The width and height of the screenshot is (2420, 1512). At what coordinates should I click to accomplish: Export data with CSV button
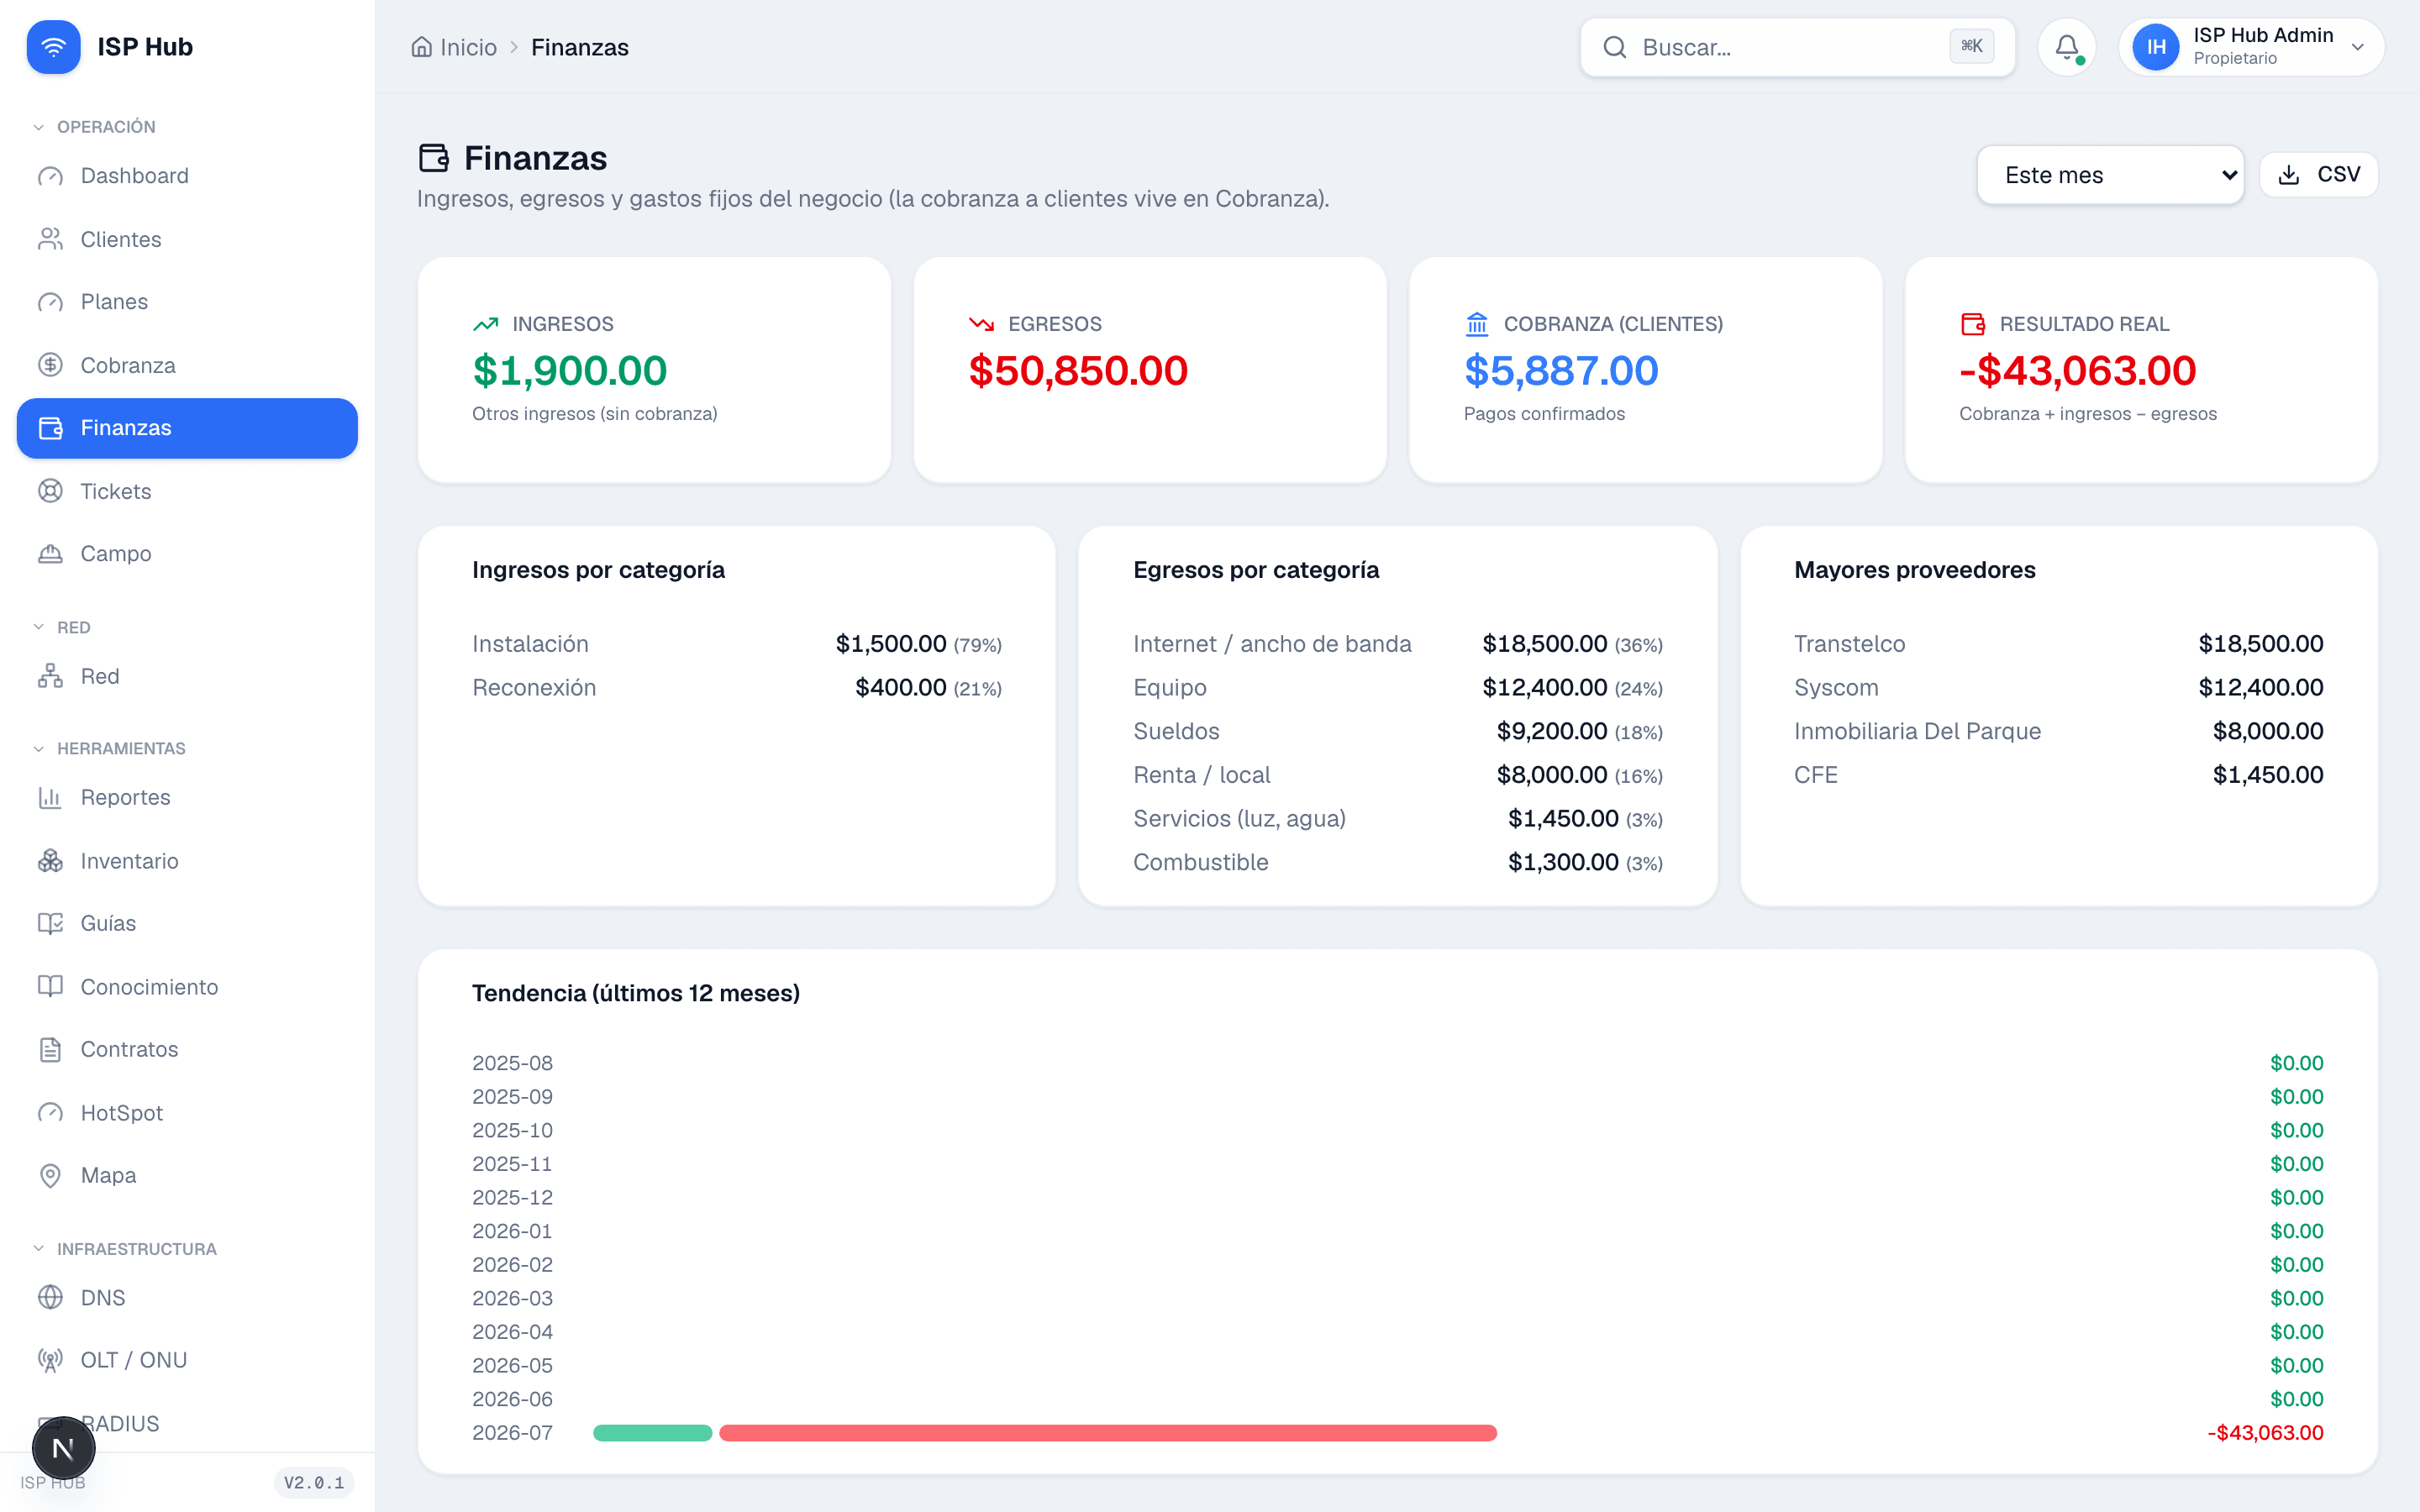click(2318, 175)
